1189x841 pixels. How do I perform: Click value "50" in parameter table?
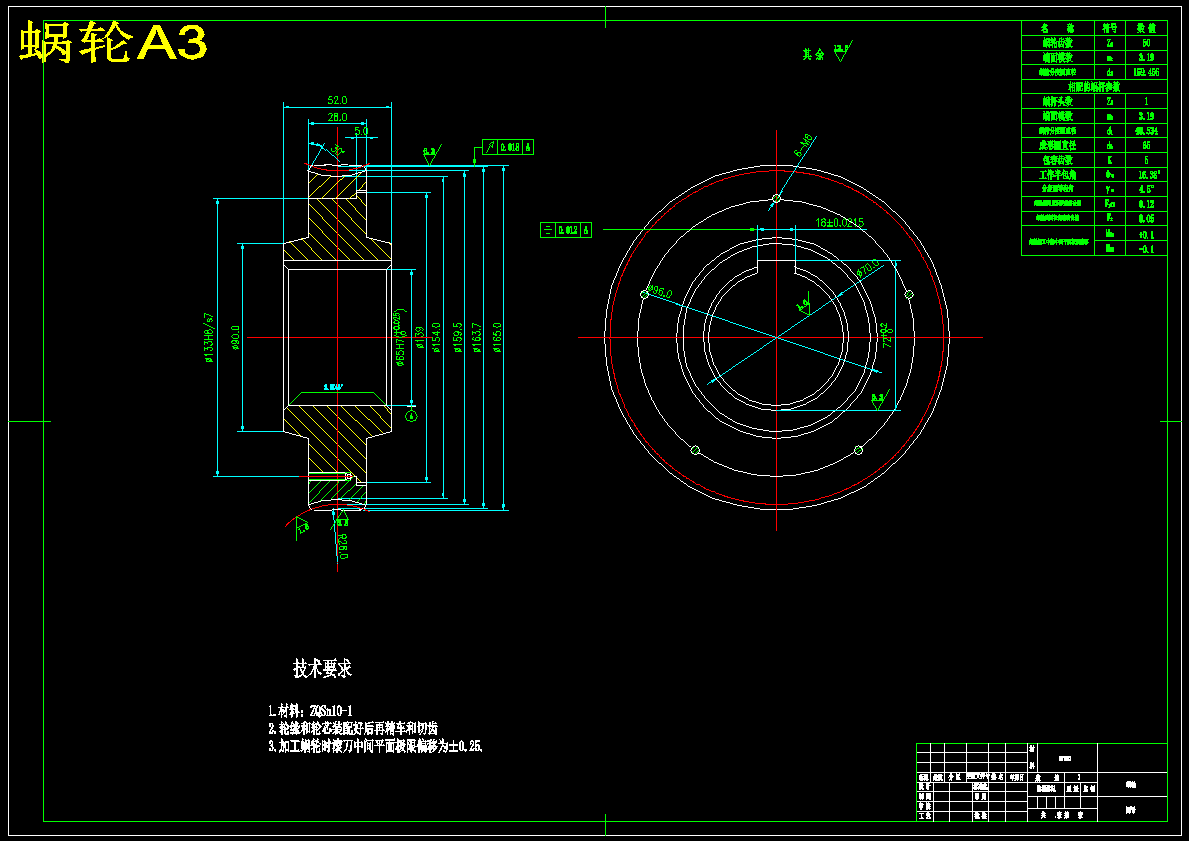(x=1146, y=43)
